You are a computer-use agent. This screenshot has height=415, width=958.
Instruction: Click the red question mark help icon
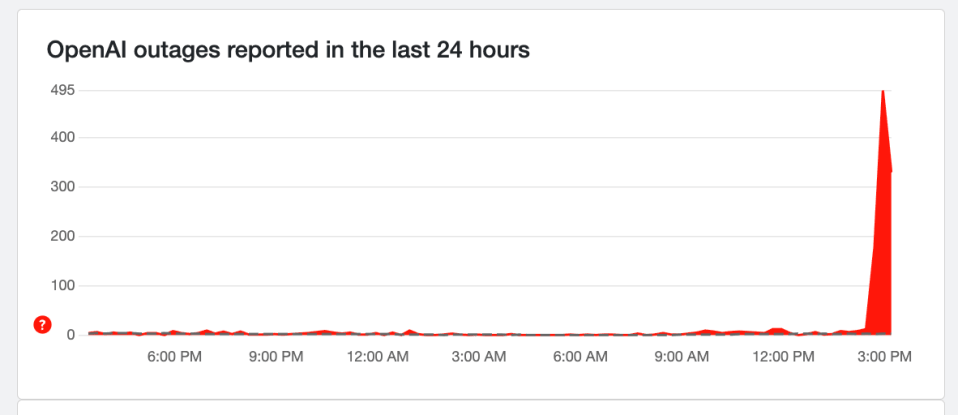43,325
